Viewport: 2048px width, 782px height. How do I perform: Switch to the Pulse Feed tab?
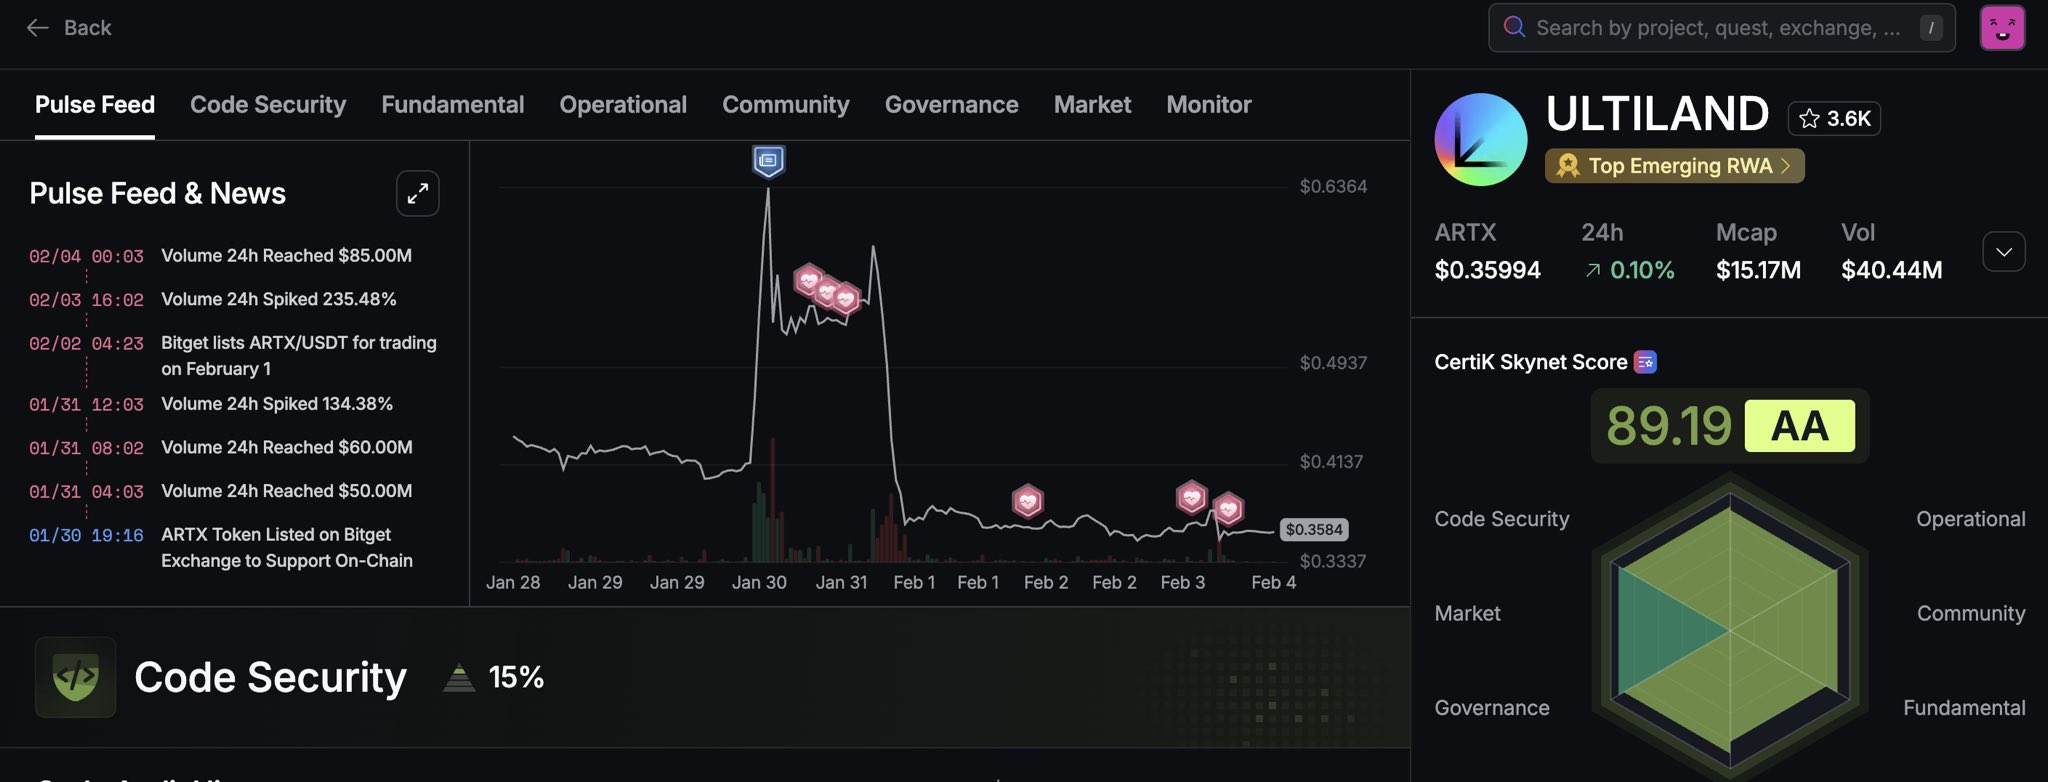95,105
